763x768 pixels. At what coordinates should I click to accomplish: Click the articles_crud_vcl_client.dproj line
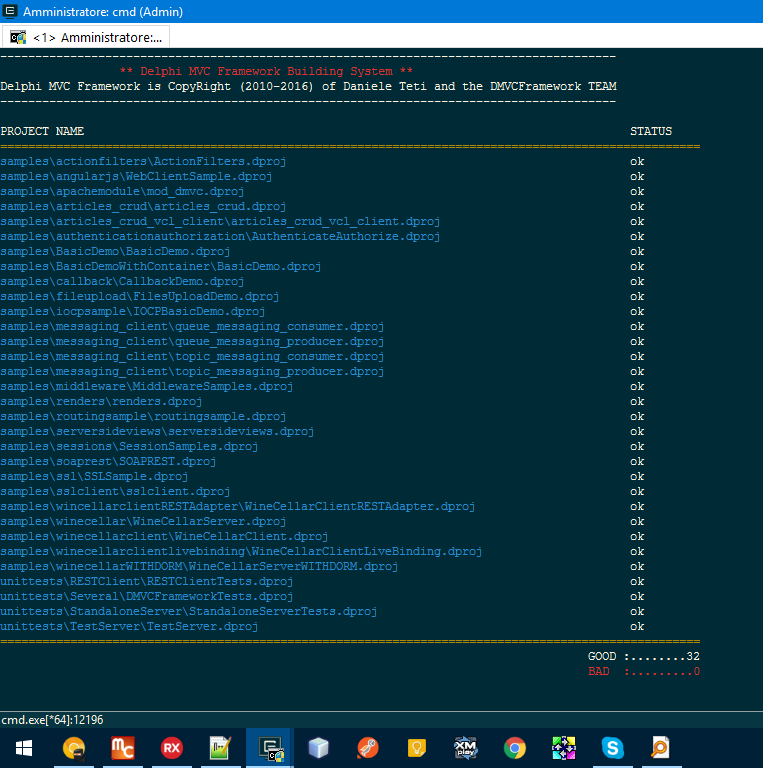coord(220,221)
